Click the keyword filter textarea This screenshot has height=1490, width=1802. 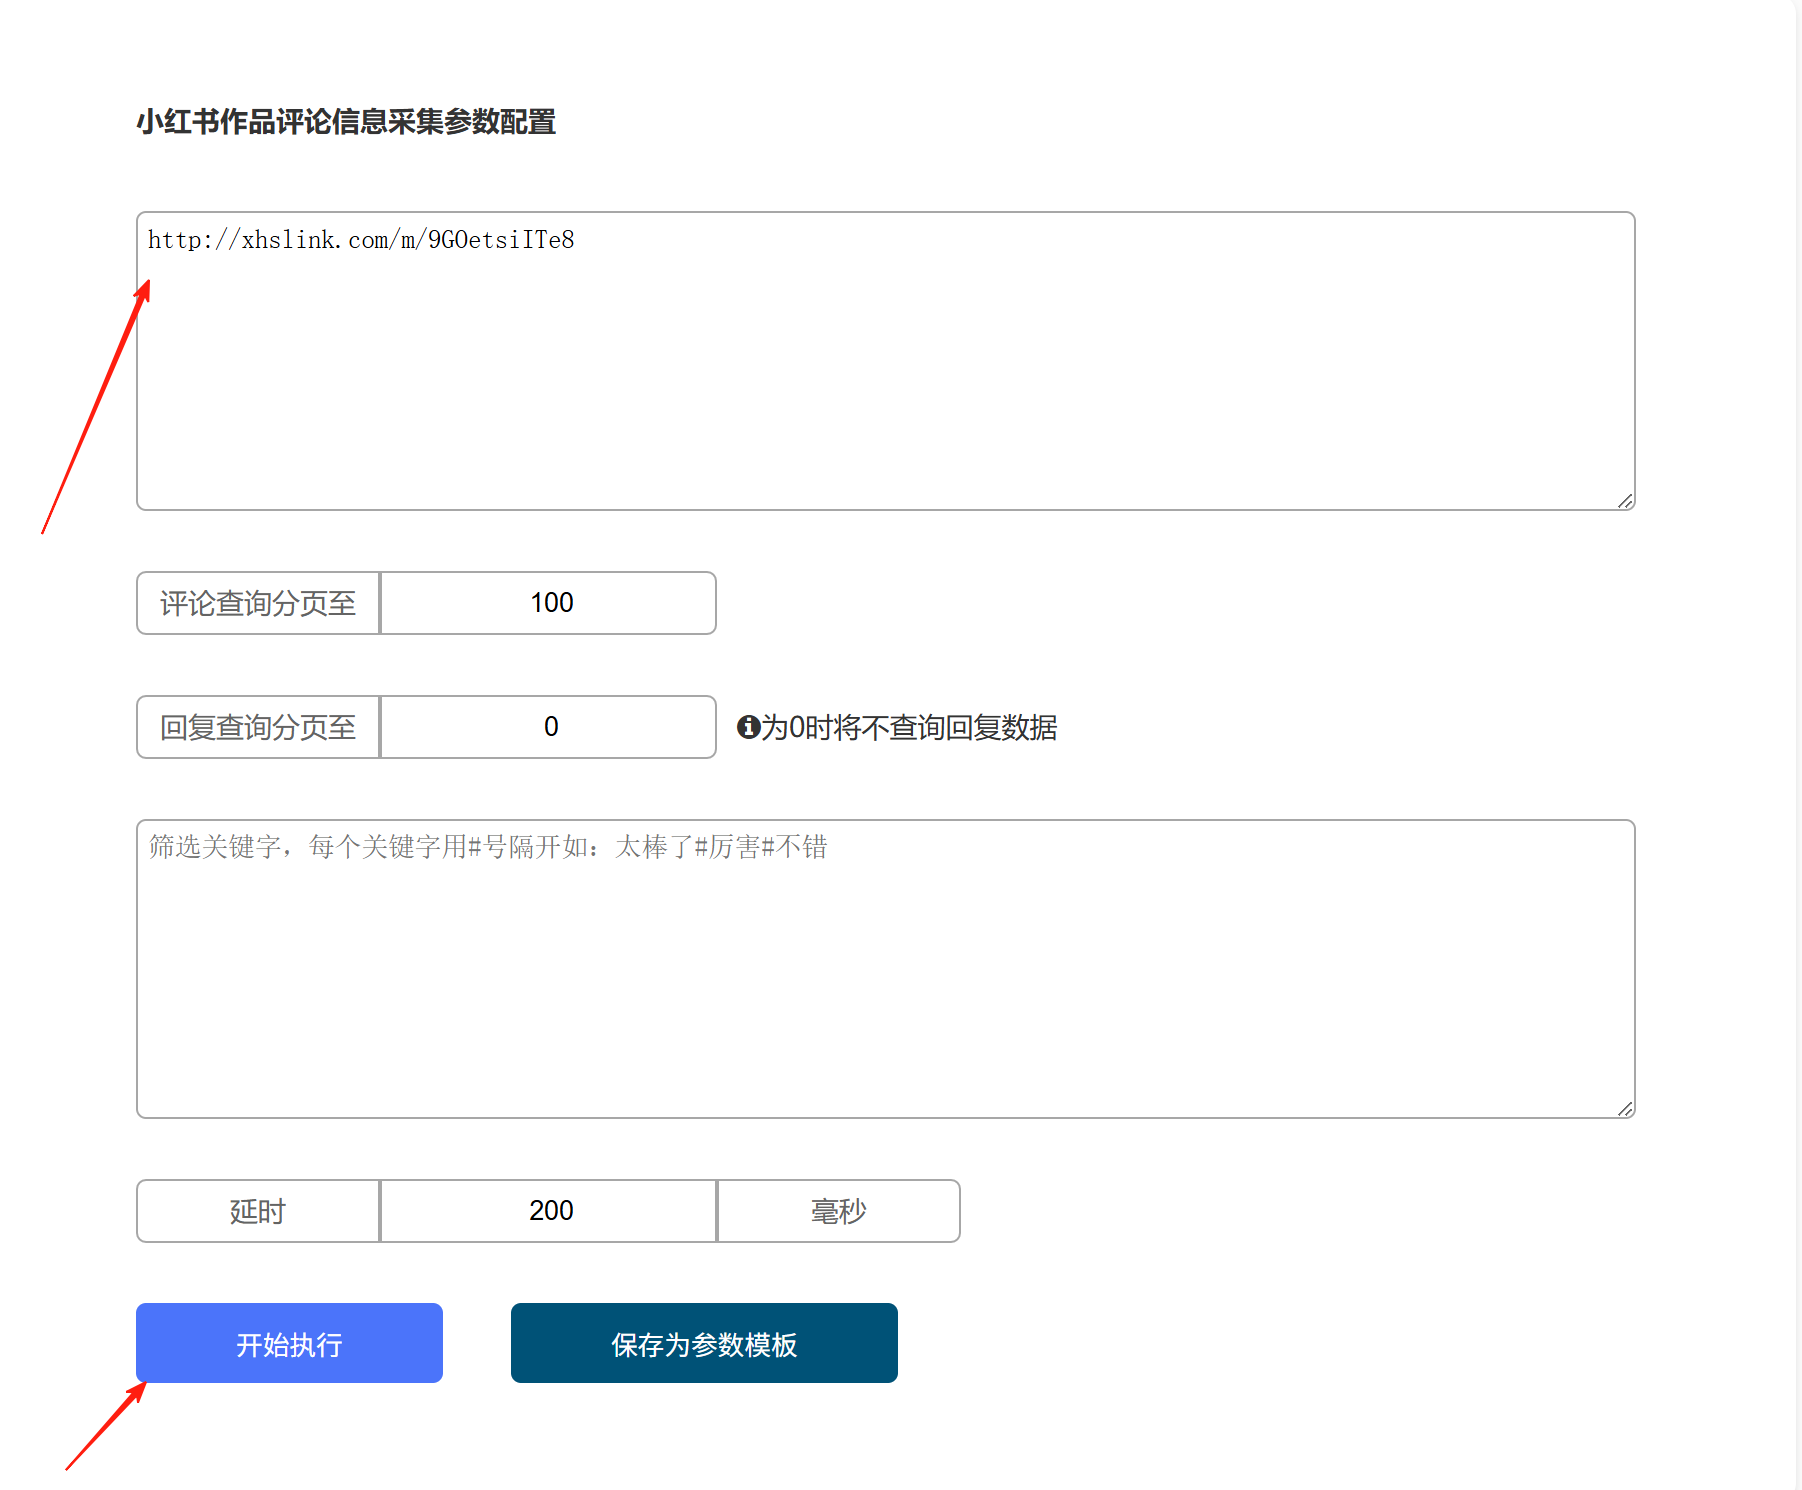[885, 969]
